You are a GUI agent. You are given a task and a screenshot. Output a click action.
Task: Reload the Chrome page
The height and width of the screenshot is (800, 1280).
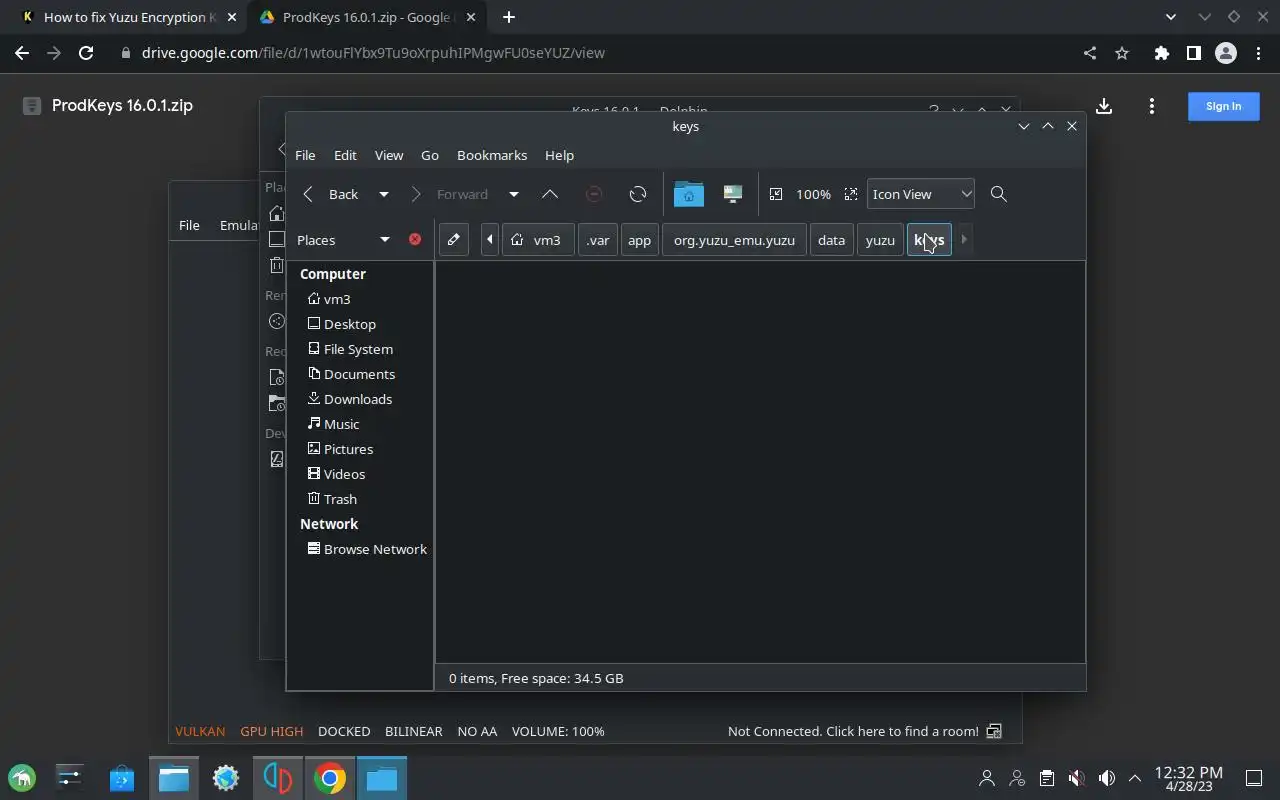(86, 53)
